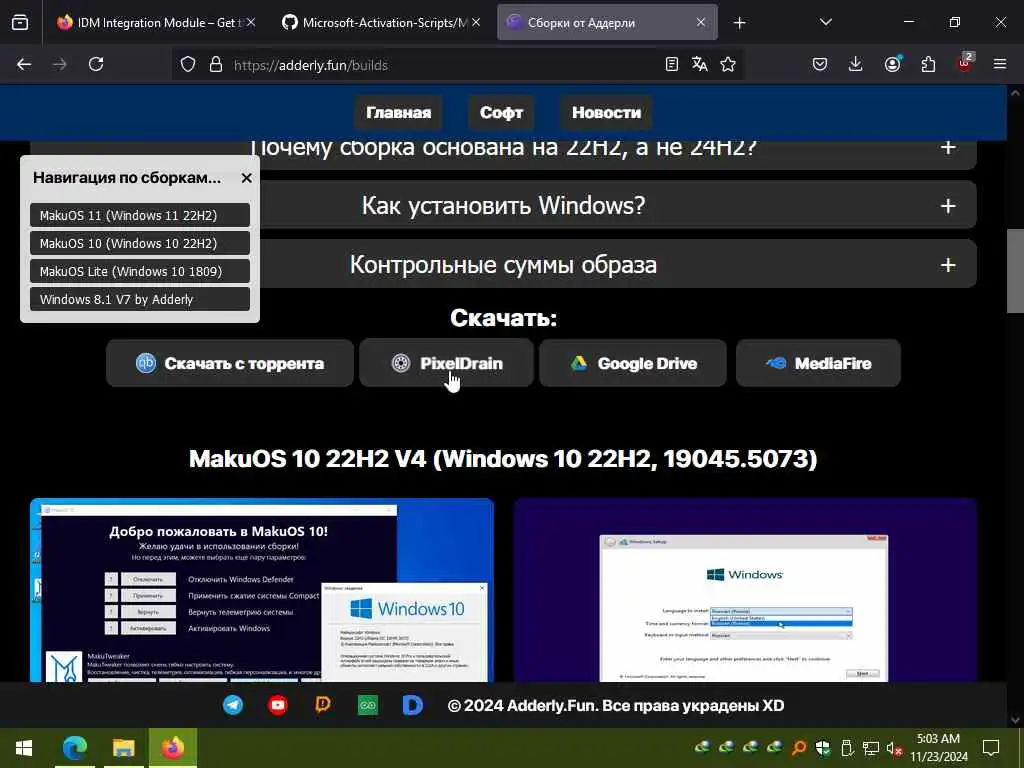Open a new browser tab

[739, 23]
